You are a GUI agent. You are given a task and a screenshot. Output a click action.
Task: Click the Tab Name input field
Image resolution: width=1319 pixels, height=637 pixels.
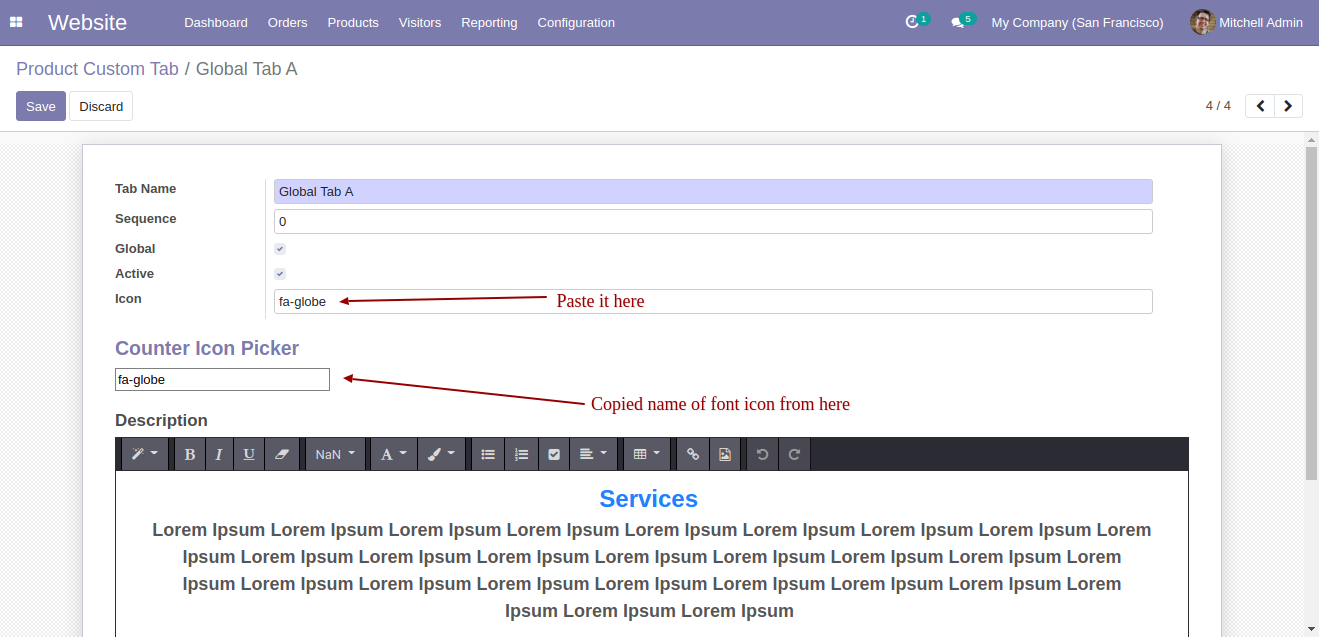coord(713,192)
